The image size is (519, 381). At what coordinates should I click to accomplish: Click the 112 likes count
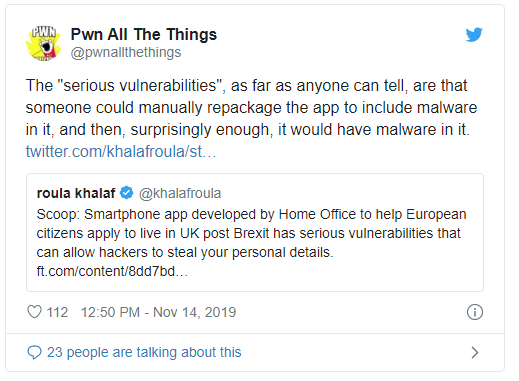pyautogui.click(x=57, y=312)
